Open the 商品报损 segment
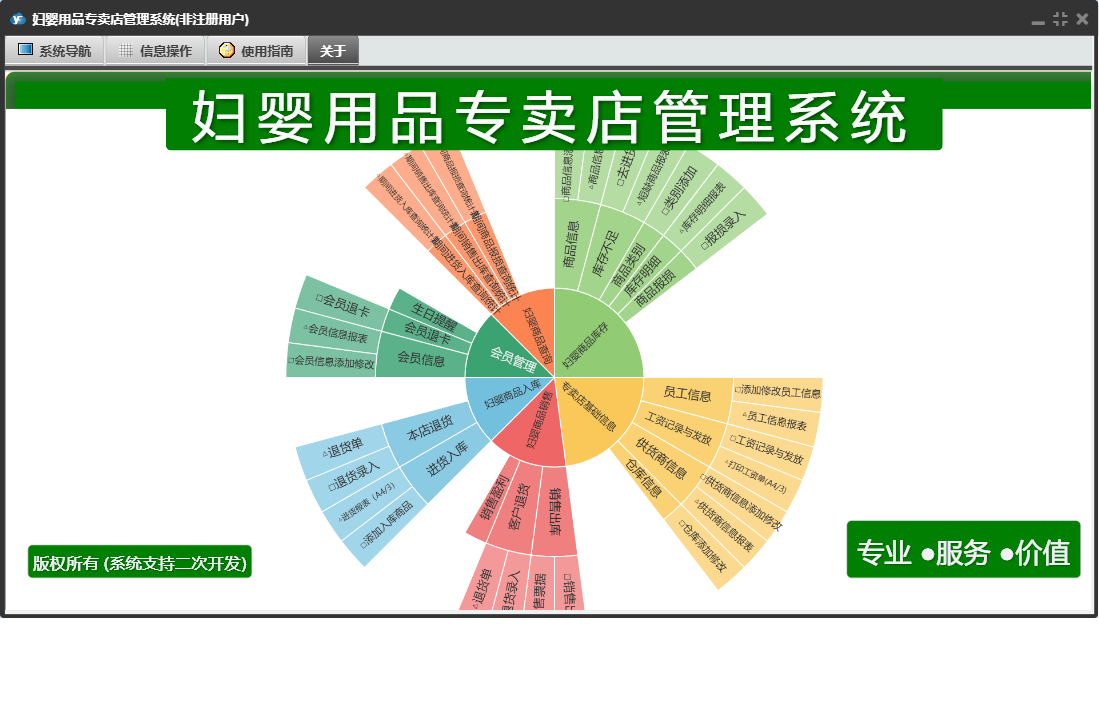 [657, 287]
